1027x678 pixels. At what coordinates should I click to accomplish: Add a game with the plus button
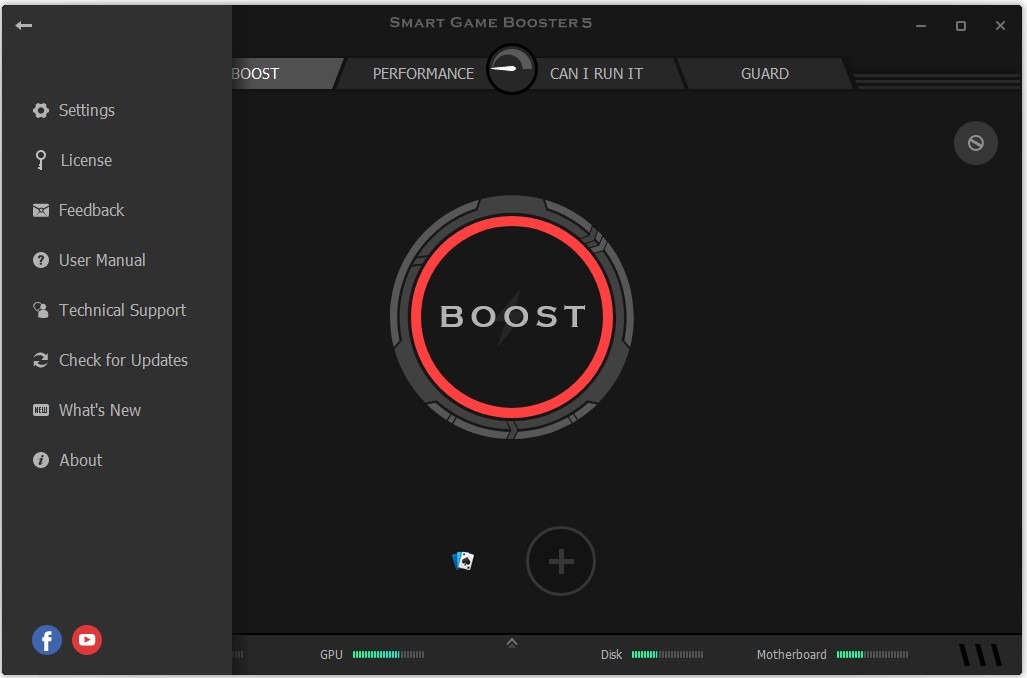coord(560,561)
